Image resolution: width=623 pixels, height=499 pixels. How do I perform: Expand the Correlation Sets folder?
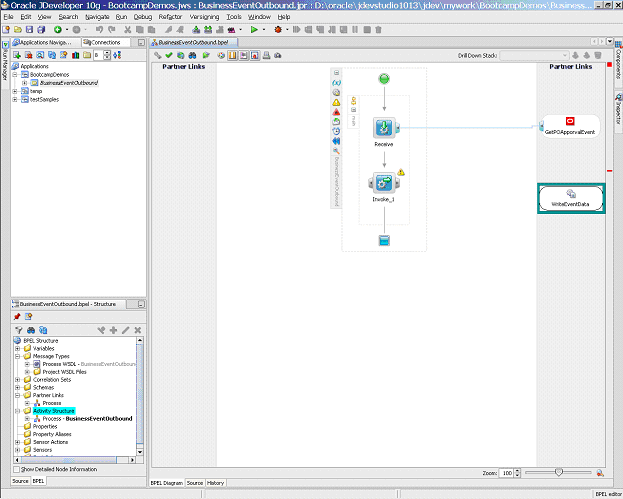[17, 380]
